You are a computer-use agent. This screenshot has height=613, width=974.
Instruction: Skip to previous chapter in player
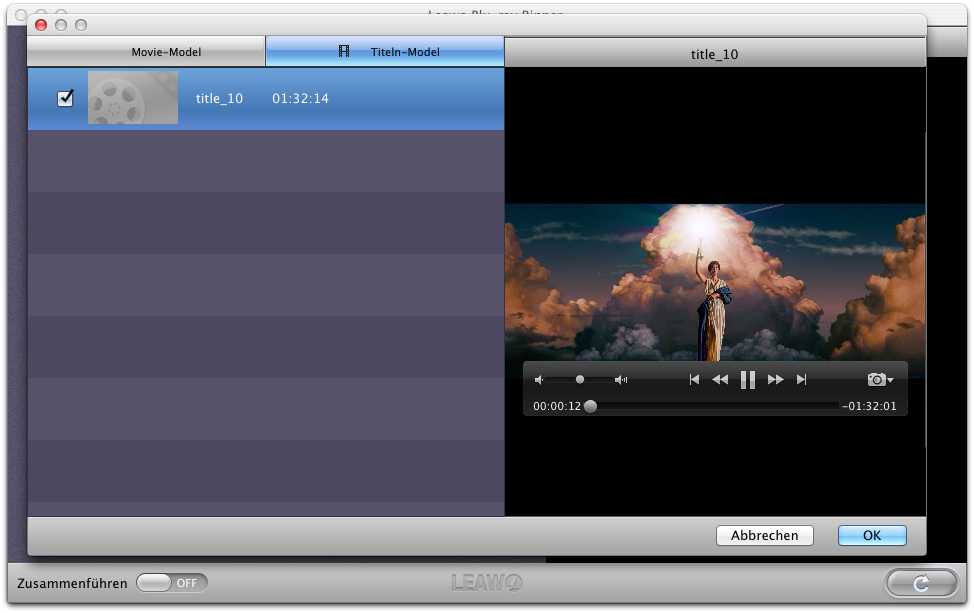coord(694,379)
